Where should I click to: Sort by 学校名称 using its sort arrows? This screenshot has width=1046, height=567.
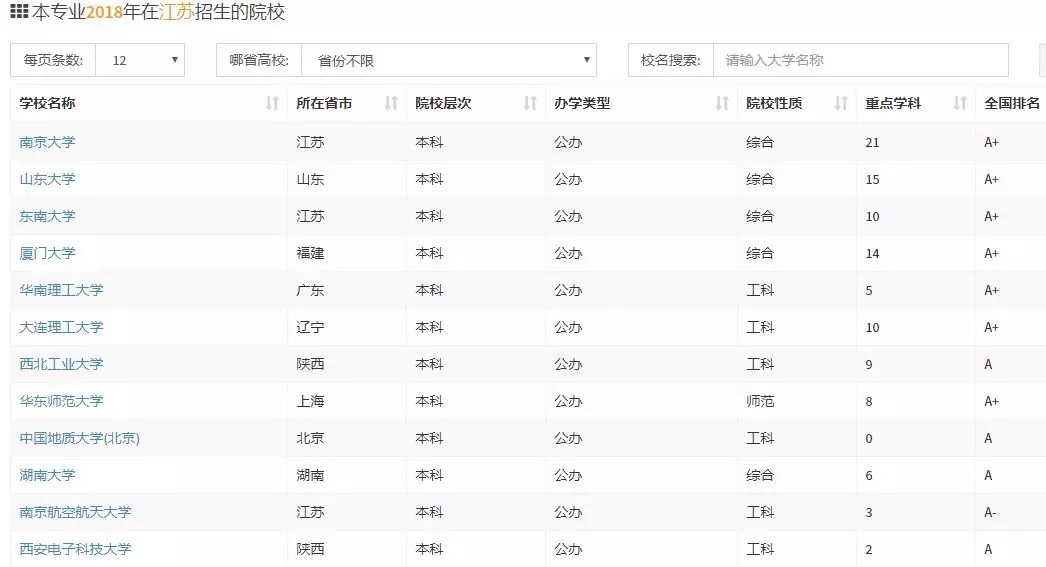(272, 103)
